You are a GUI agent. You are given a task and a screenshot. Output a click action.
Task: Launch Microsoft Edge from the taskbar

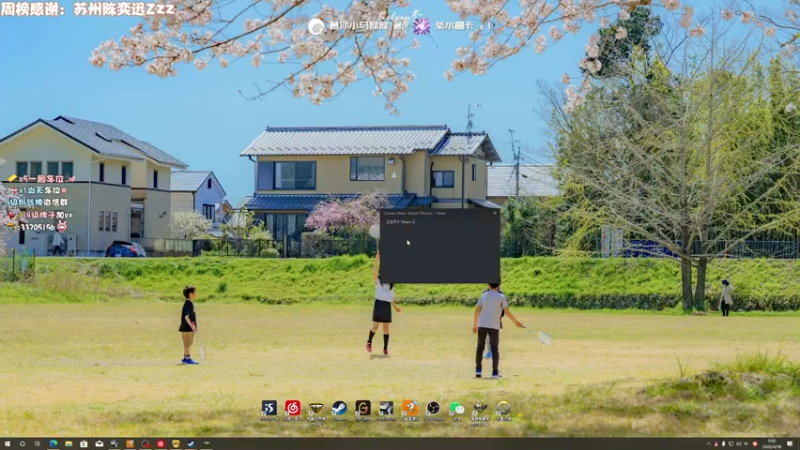point(53,444)
